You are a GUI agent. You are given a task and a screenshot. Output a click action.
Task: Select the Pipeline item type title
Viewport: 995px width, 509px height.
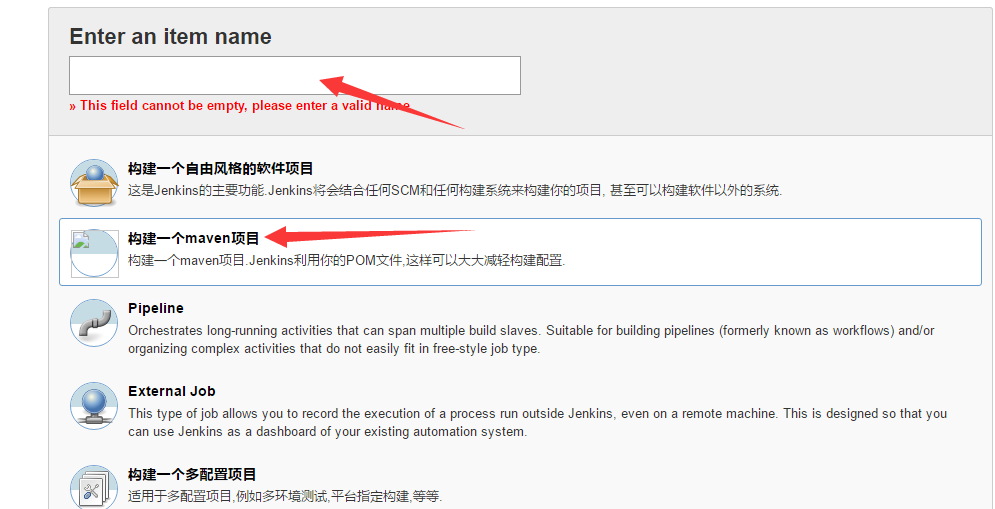point(156,308)
